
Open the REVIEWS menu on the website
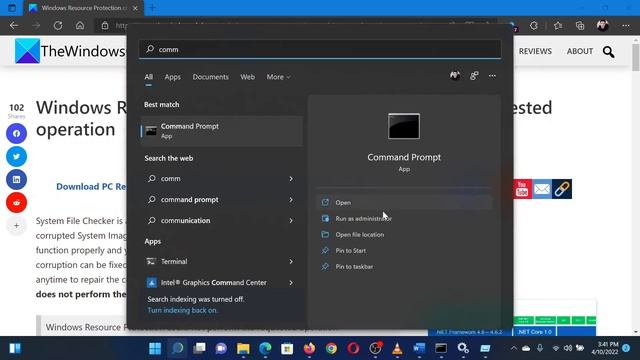coord(535,51)
